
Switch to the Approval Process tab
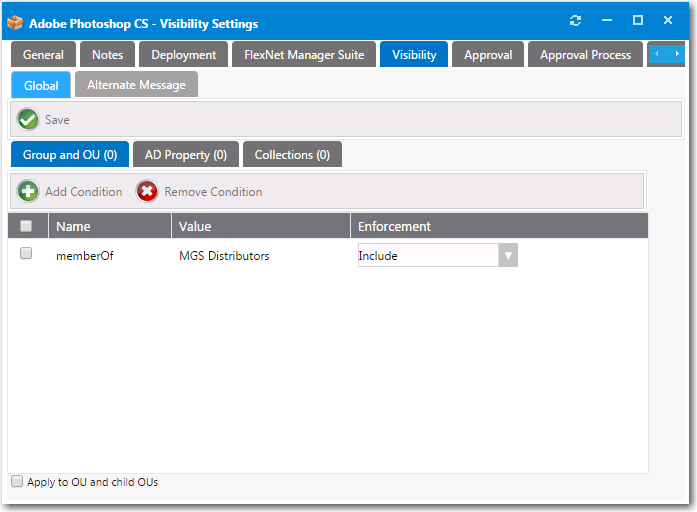[585, 55]
